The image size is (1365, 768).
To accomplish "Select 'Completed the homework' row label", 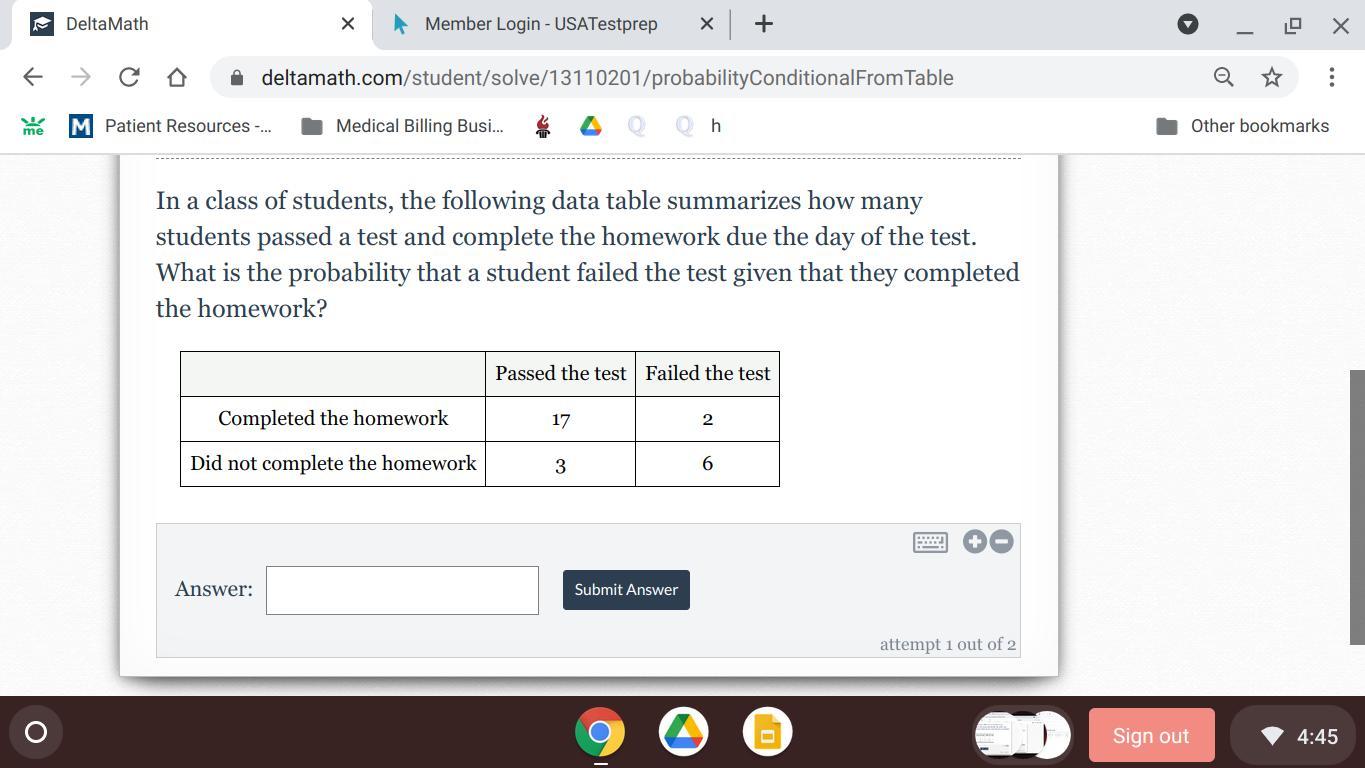I will pyautogui.click(x=333, y=418).
